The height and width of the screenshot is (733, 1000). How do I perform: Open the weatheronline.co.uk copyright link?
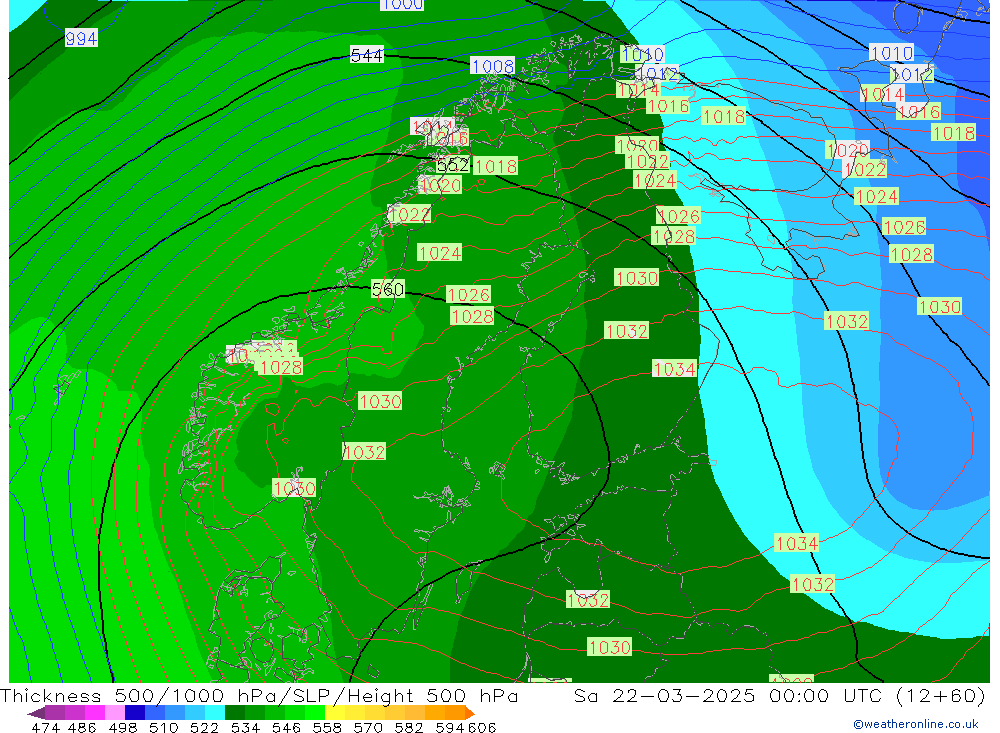point(916,724)
